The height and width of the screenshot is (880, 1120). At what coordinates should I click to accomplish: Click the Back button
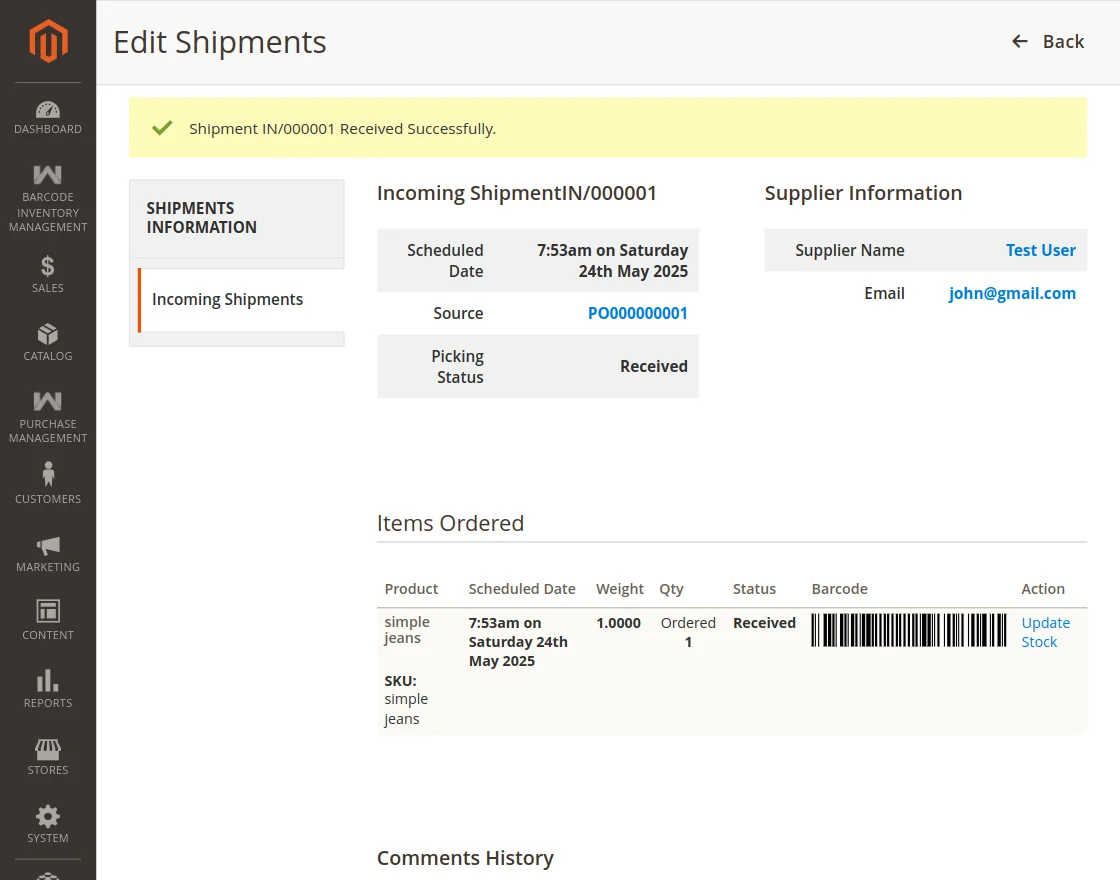click(x=1046, y=41)
